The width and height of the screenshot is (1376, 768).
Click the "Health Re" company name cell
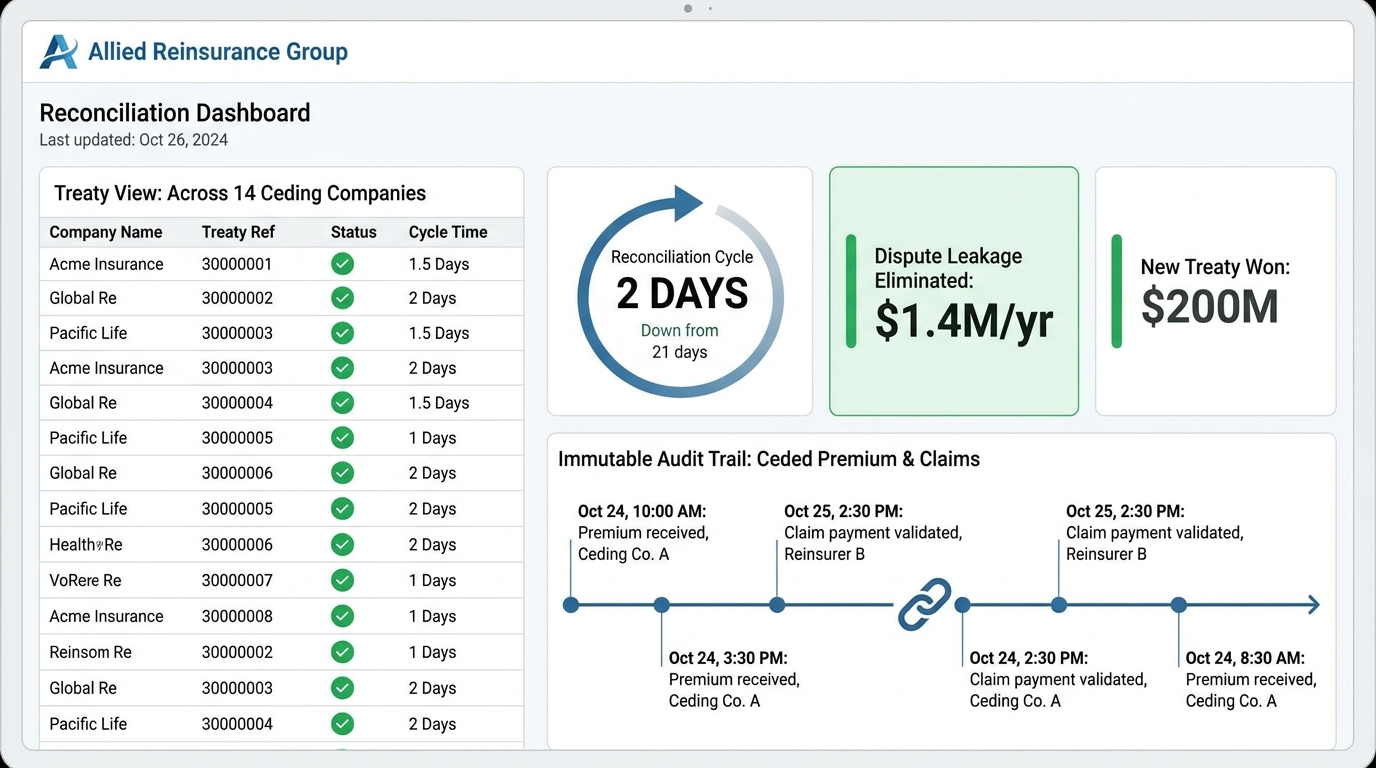pyautogui.click(x=86, y=545)
